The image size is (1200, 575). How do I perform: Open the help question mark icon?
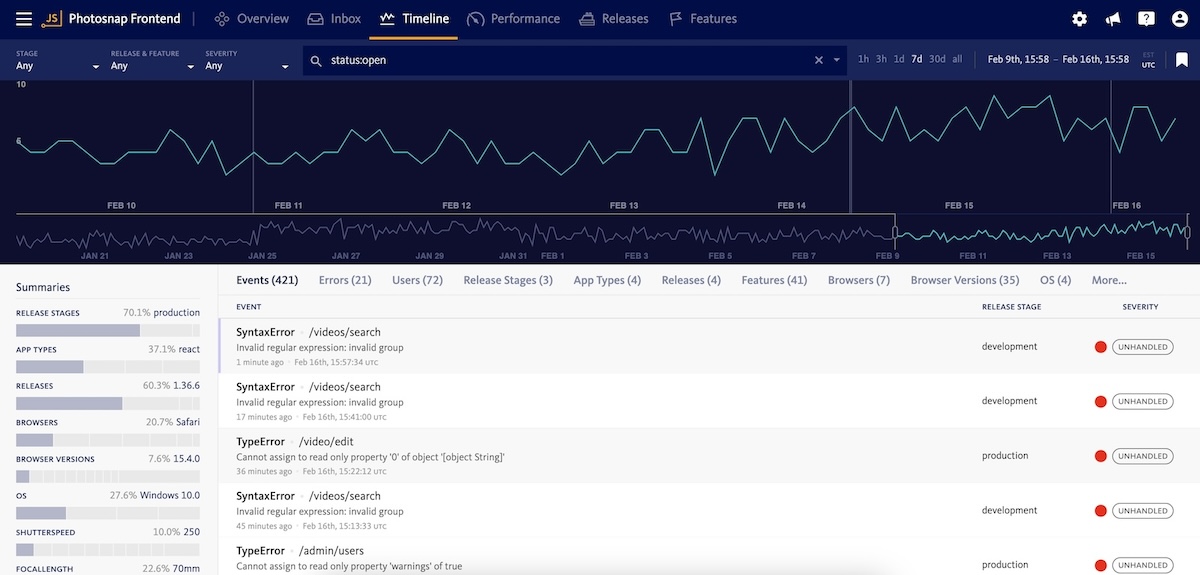pos(1146,19)
